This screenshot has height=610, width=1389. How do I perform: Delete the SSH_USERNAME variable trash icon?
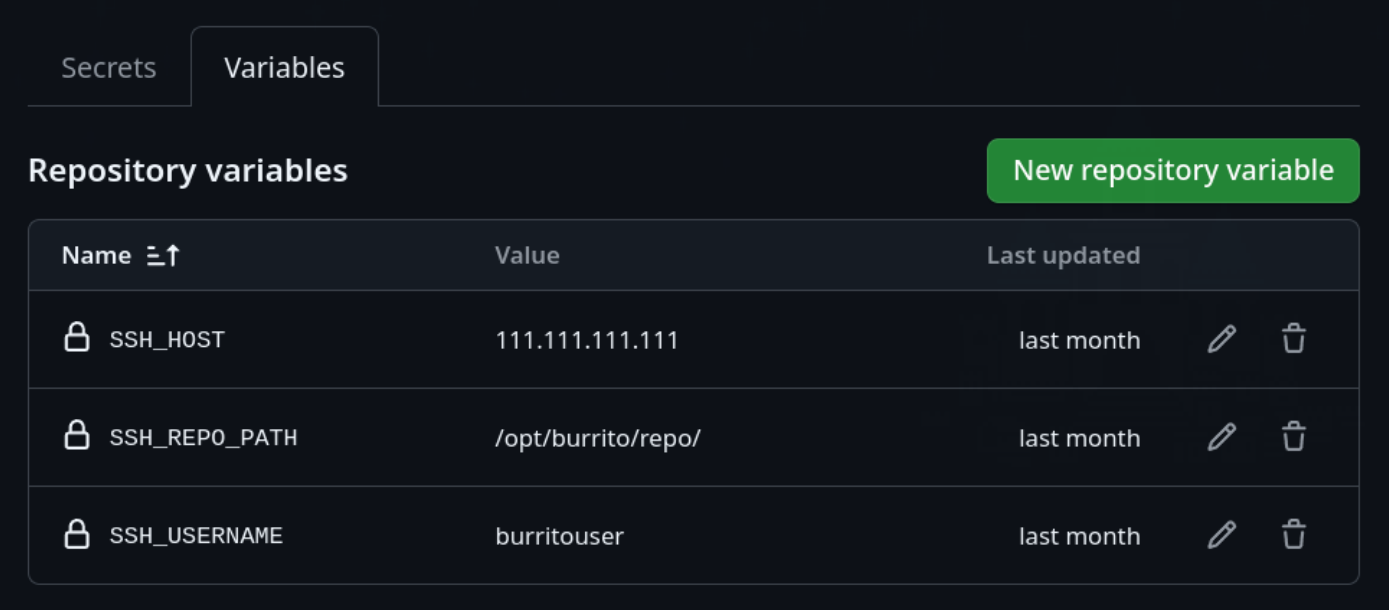coord(1294,535)
